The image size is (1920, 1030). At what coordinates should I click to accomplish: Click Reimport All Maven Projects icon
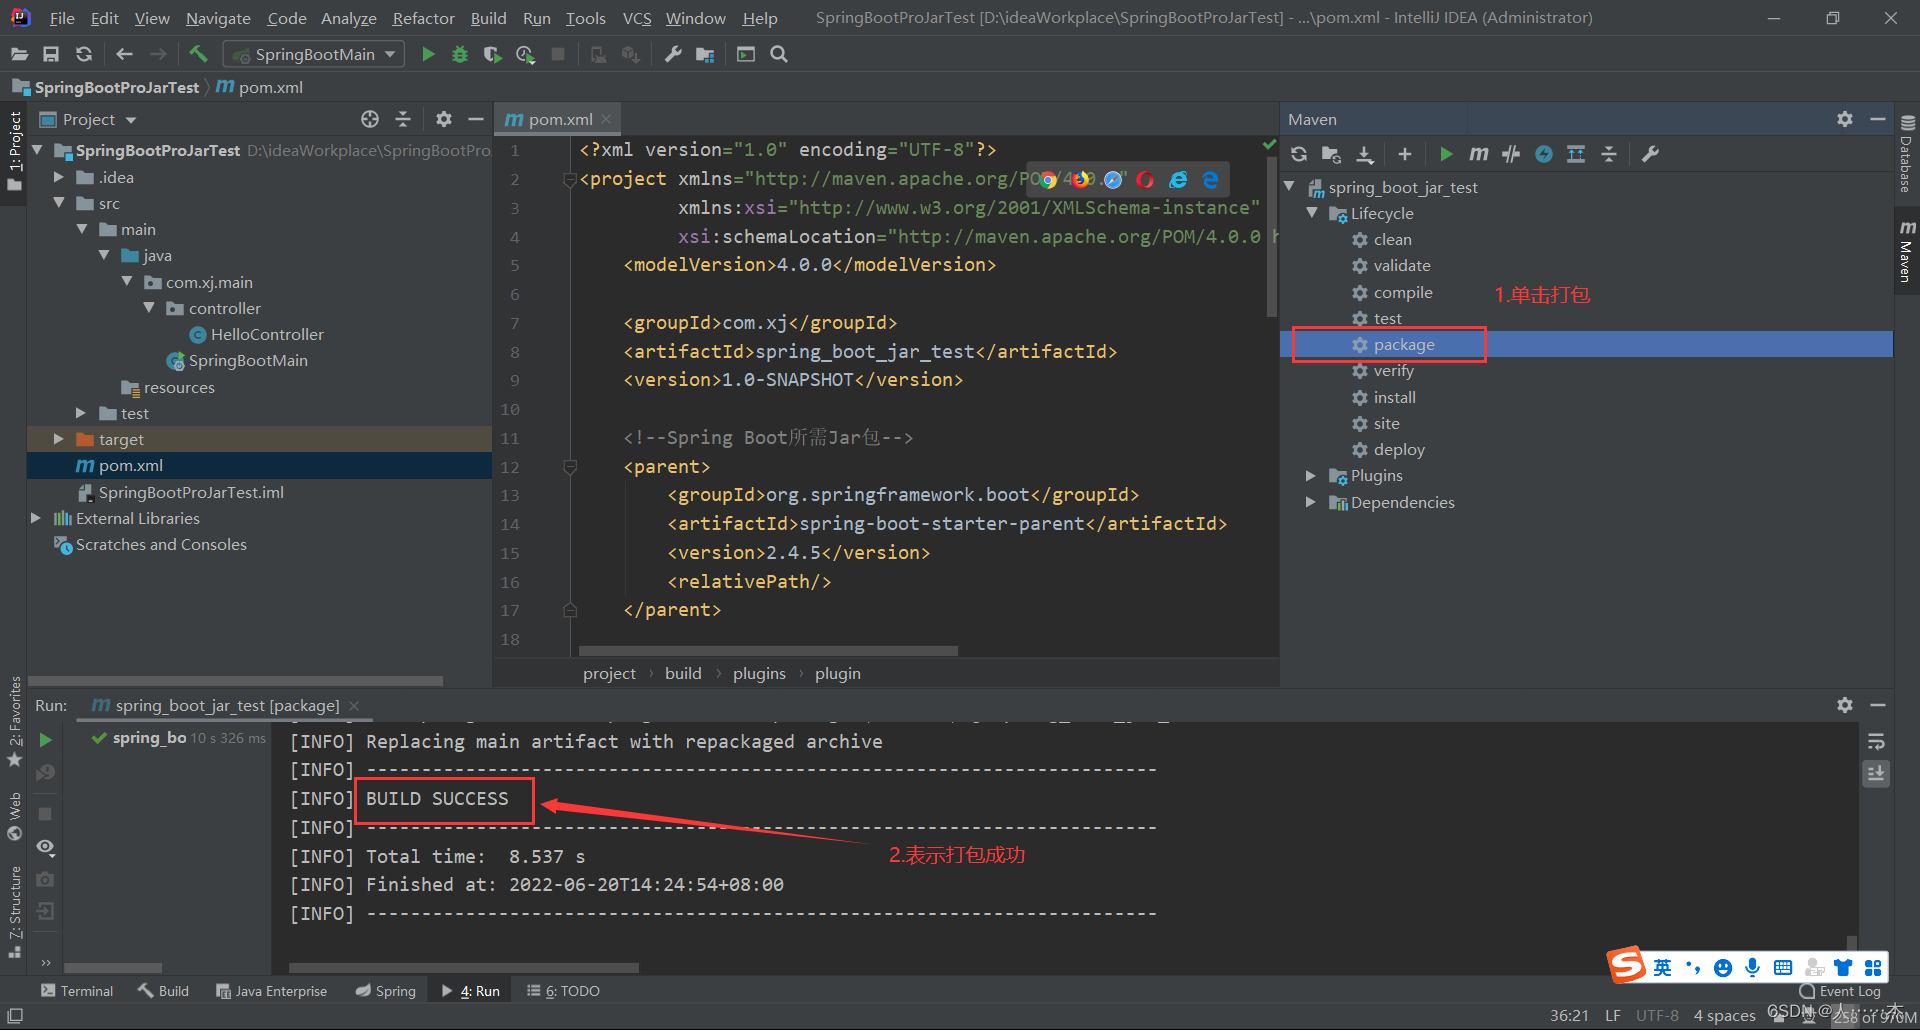click(1299, 154)
